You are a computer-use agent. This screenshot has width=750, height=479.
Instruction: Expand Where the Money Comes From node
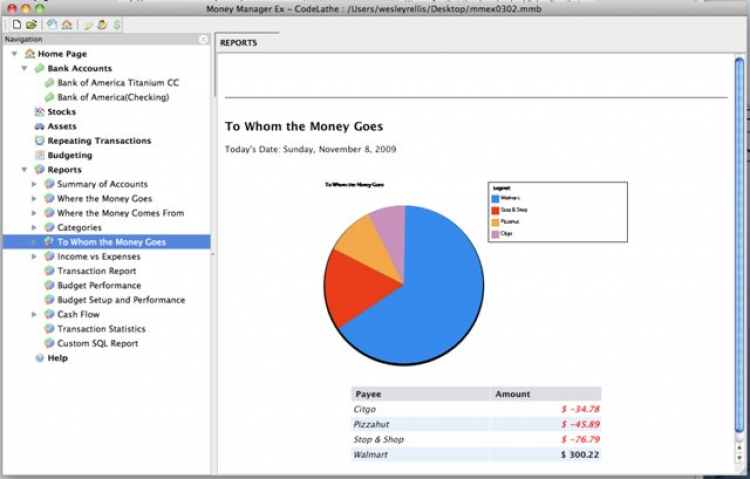point(34,213)
